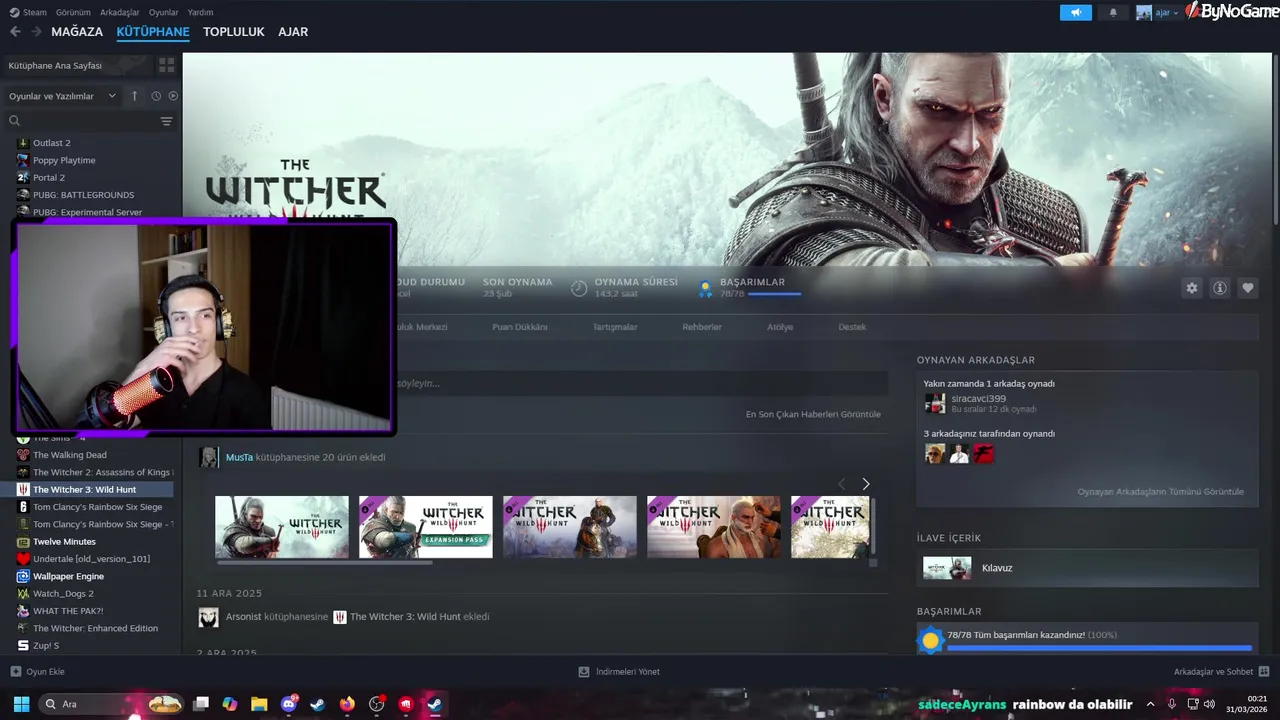Click the Windows taskbar Ara search box
1280x720 pixels.
click(x=110, y=704)
